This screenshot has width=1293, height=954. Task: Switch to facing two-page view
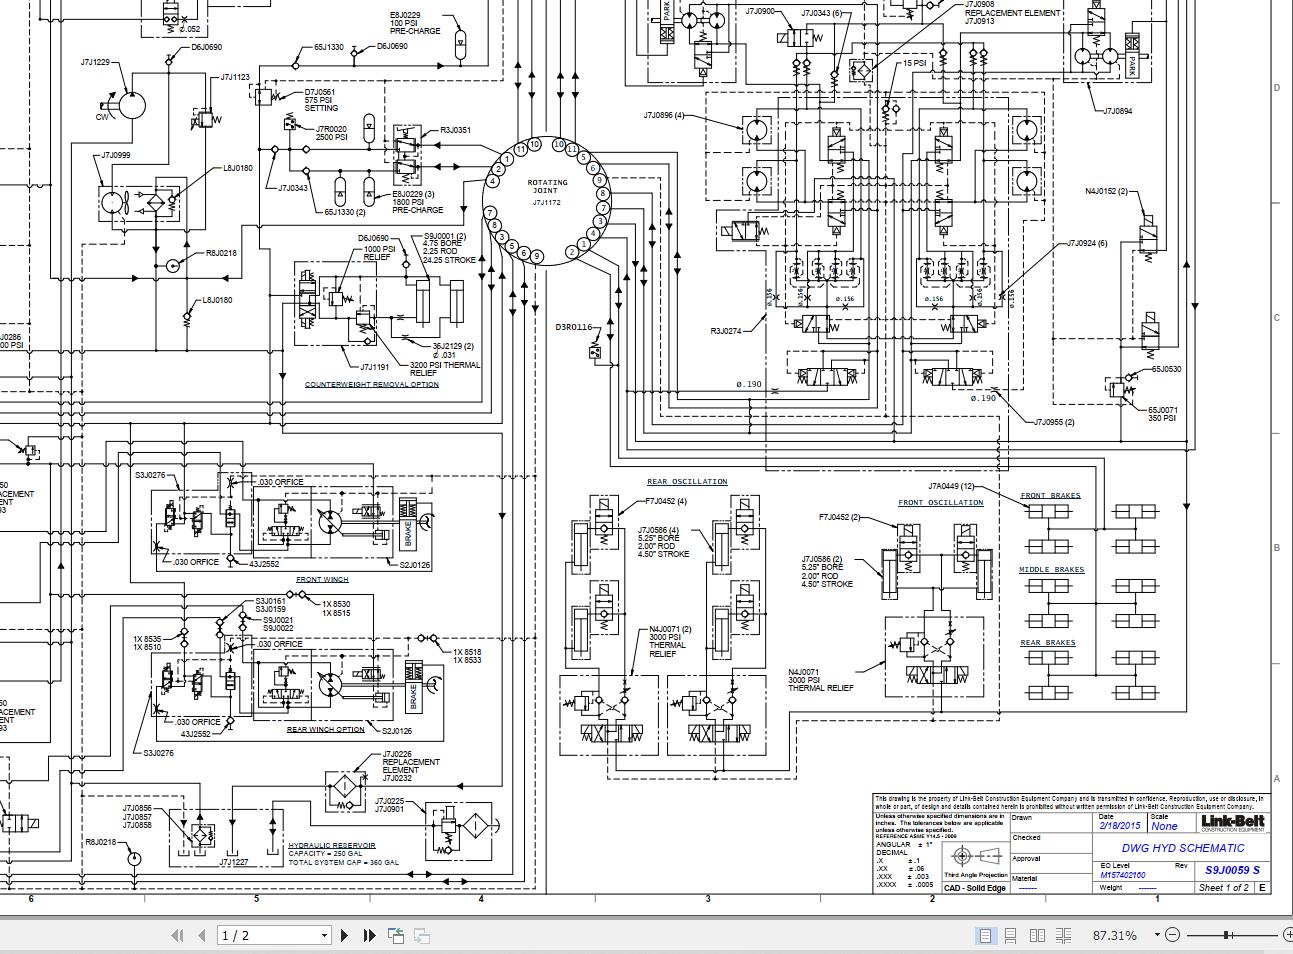coord(1037,935)
